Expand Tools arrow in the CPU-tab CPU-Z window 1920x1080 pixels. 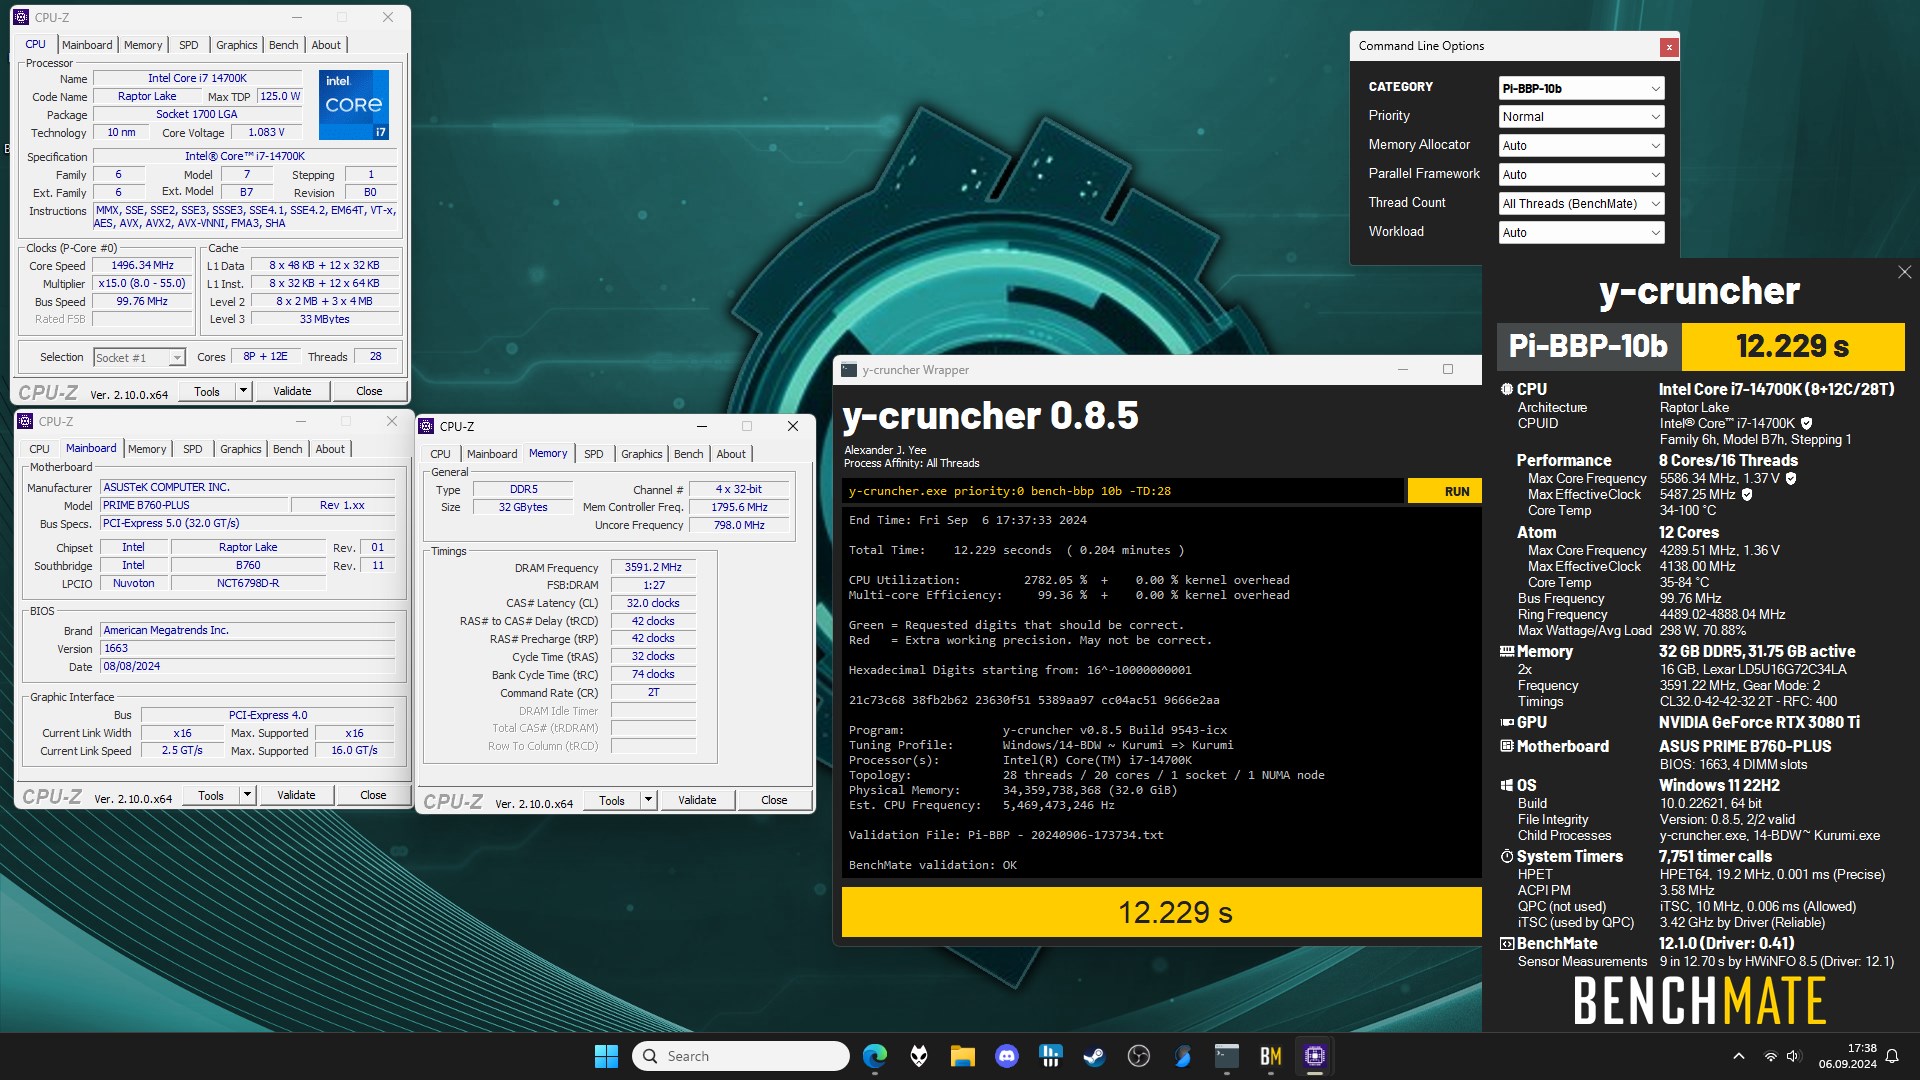243,391
